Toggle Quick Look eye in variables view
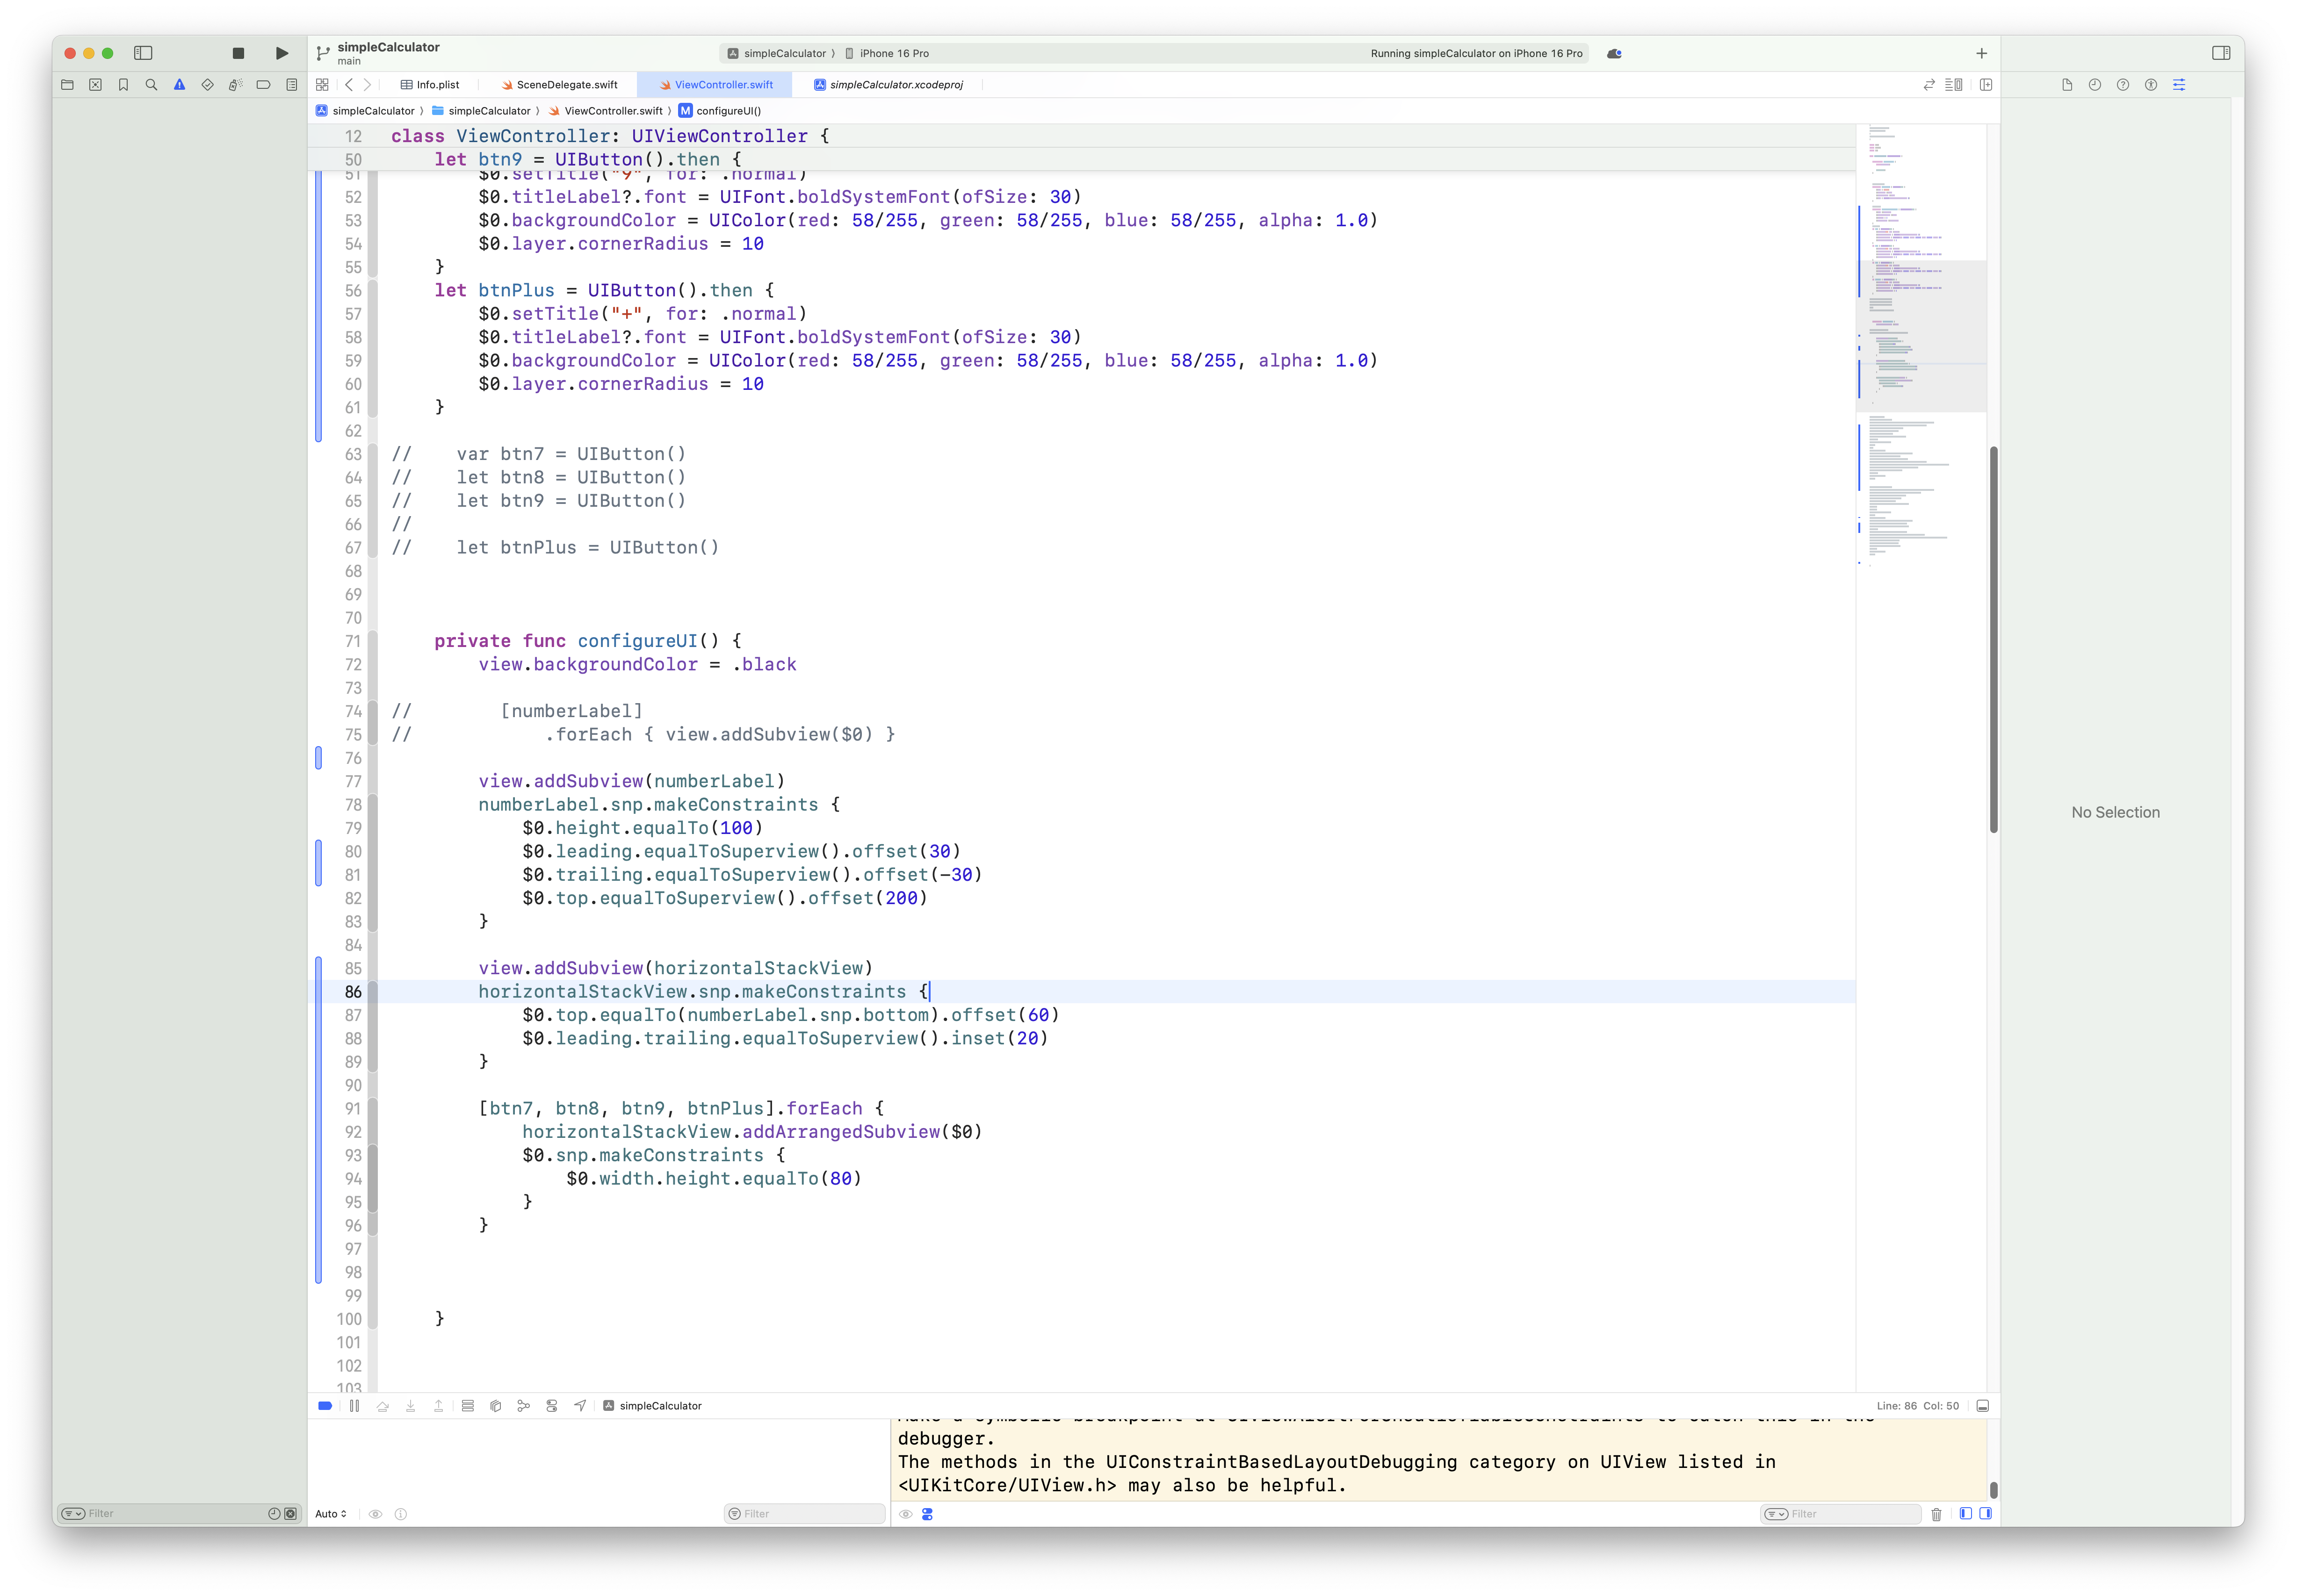Image resolution: width=2297 pixels, height=1596 pixels. (x=376, y=1514)
